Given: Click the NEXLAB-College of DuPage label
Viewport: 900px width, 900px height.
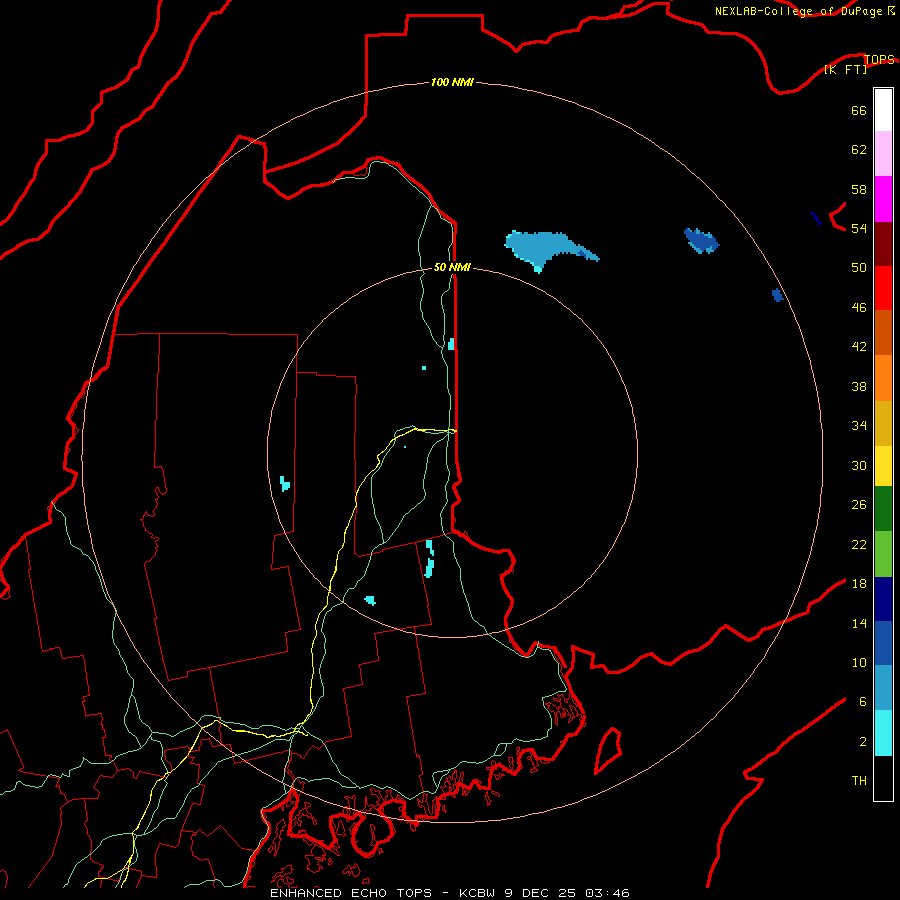Looking at the screenshot, I should [798, 11].
